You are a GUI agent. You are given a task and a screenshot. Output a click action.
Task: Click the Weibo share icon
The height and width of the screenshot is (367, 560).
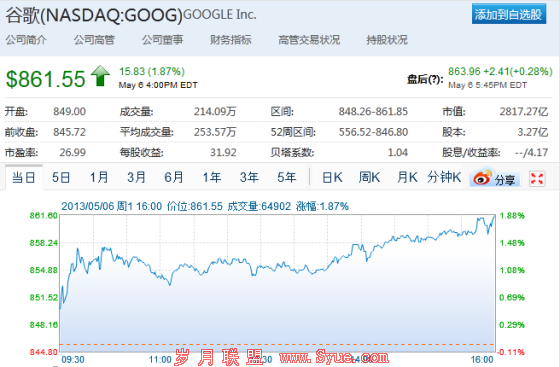[x=495, y=178]
